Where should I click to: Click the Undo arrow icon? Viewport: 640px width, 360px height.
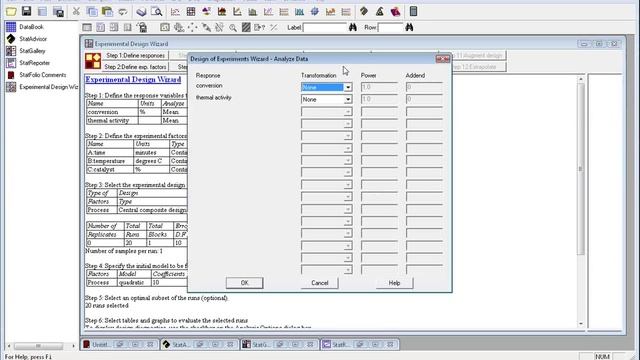click(123, 11)
